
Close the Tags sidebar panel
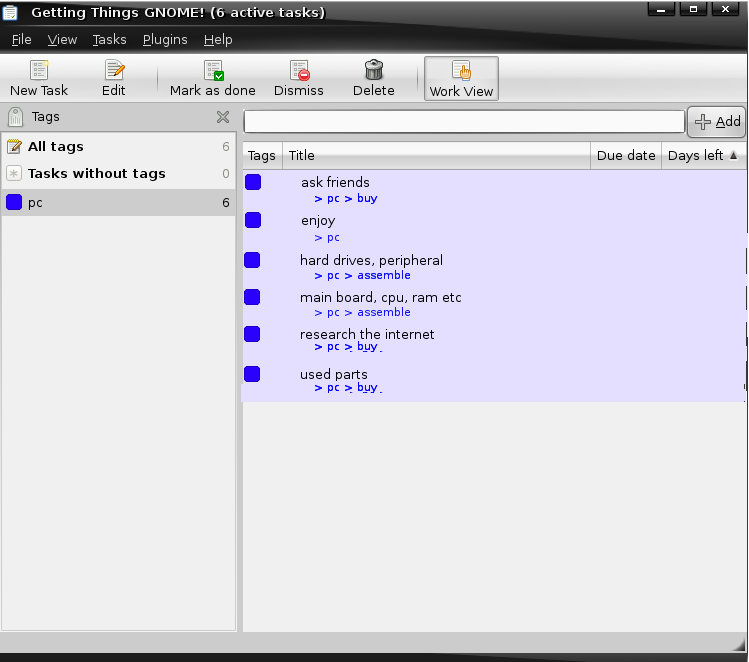click(x=223, y=117)
